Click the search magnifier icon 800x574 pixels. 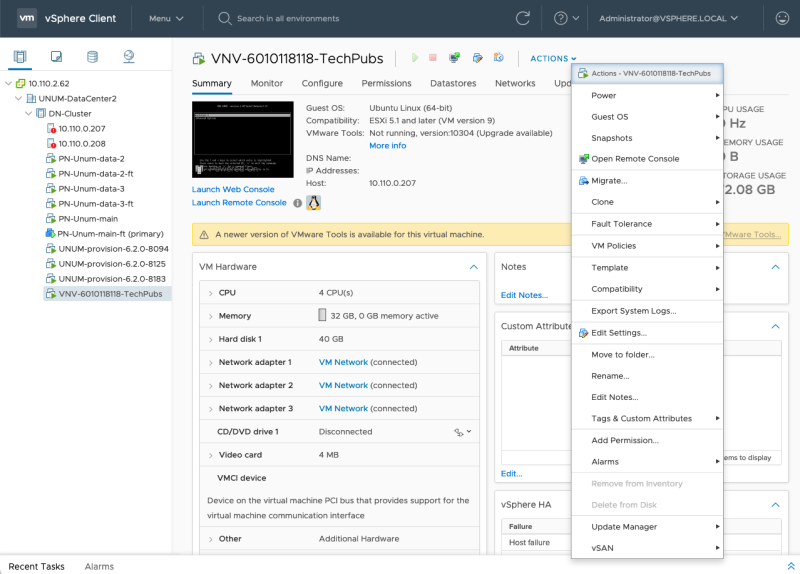click(x=224, y=18)
